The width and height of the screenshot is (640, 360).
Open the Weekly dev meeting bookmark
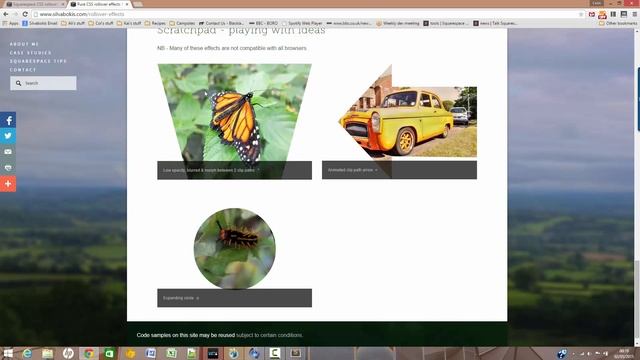pyautogui.click(x=398, y=23)
